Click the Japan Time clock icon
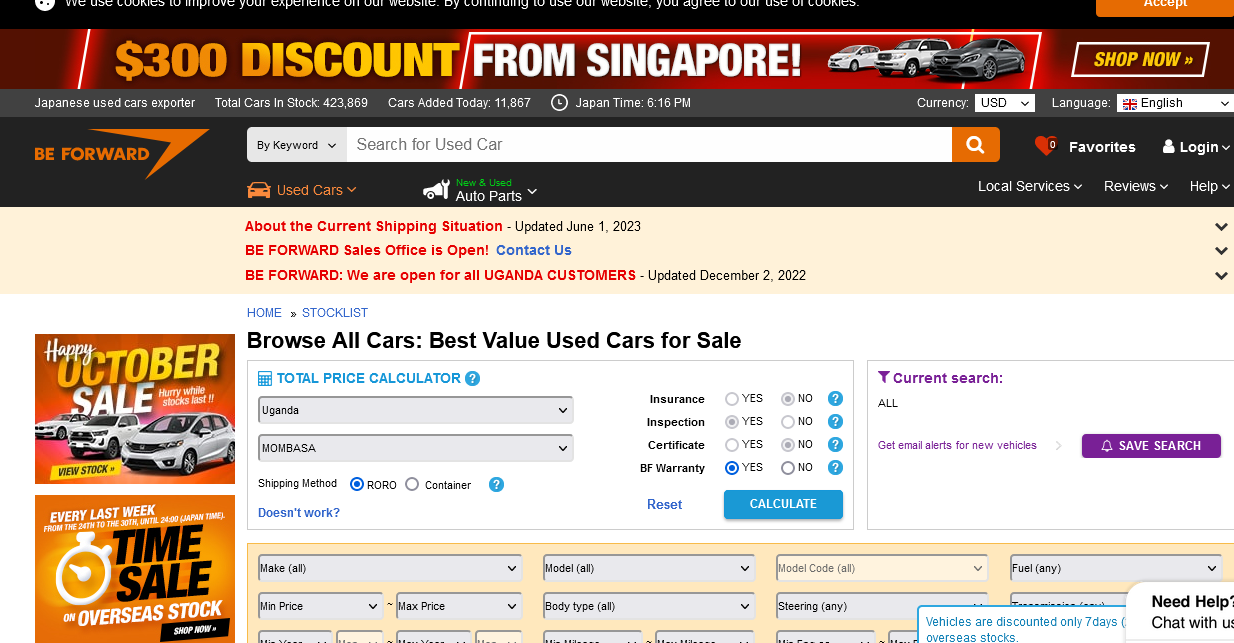This screenshot has width=1234, height=643. click(560, 103)
